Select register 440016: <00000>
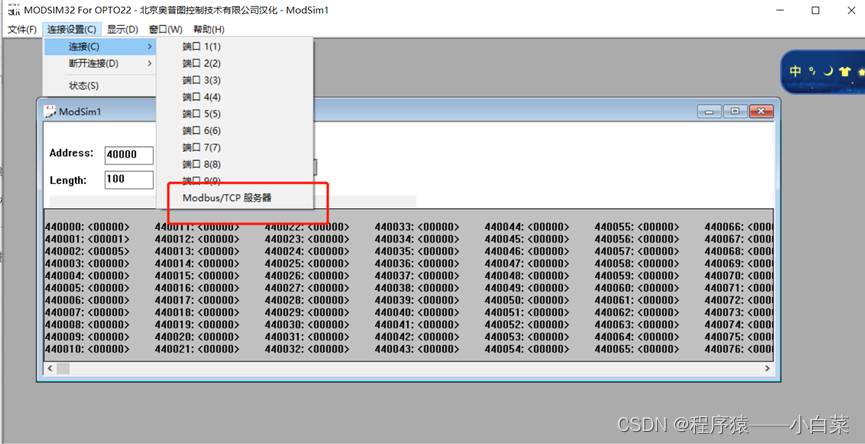 pyautogui.click(x=197, y=288)
